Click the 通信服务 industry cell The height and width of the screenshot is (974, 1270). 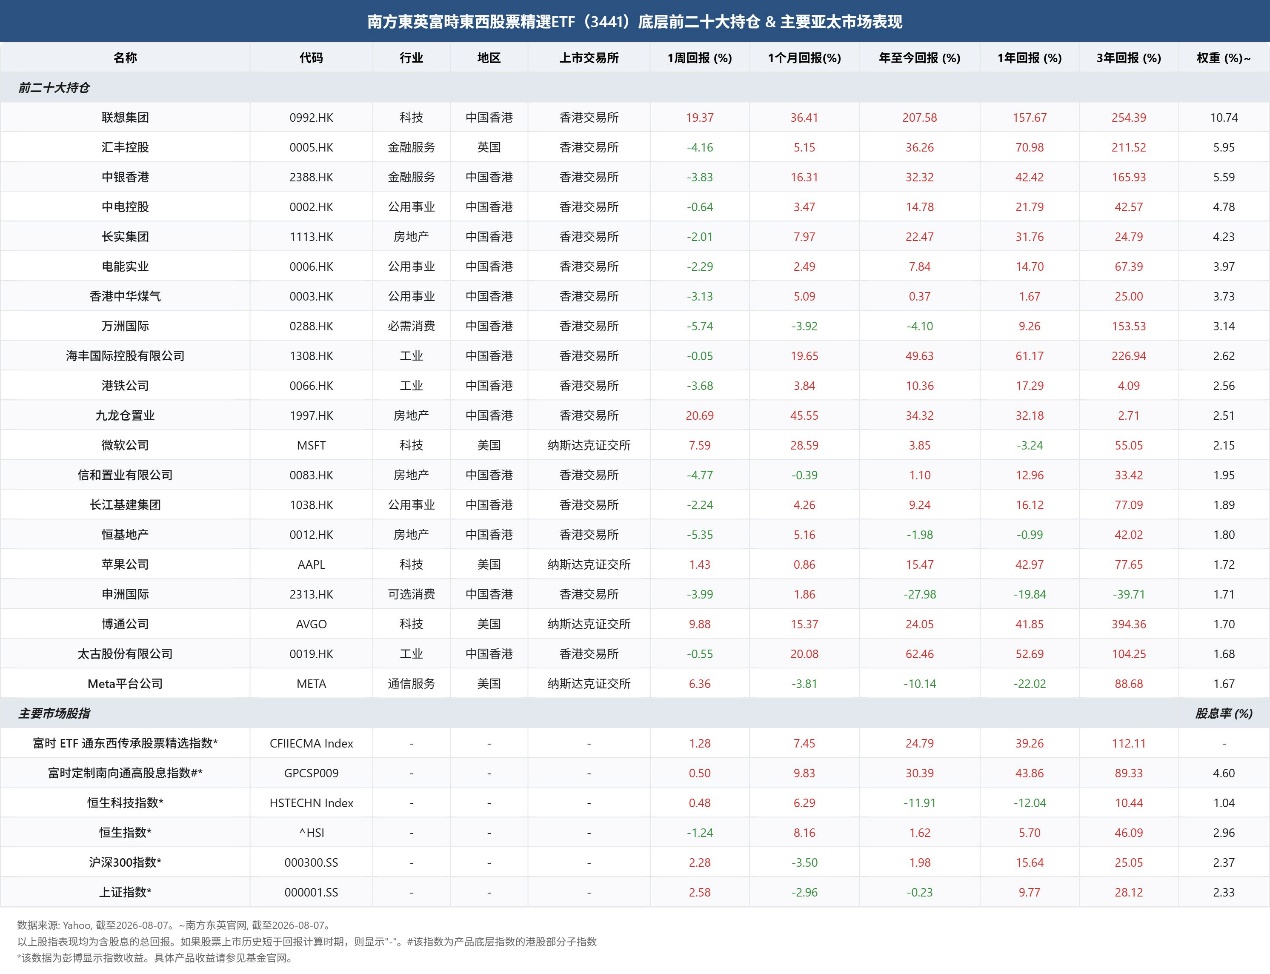[411, 684]
